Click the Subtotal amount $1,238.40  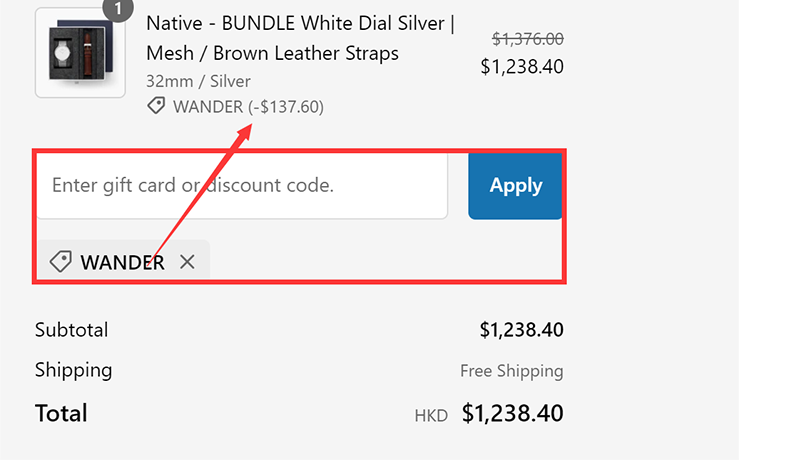tap(521, 330)
